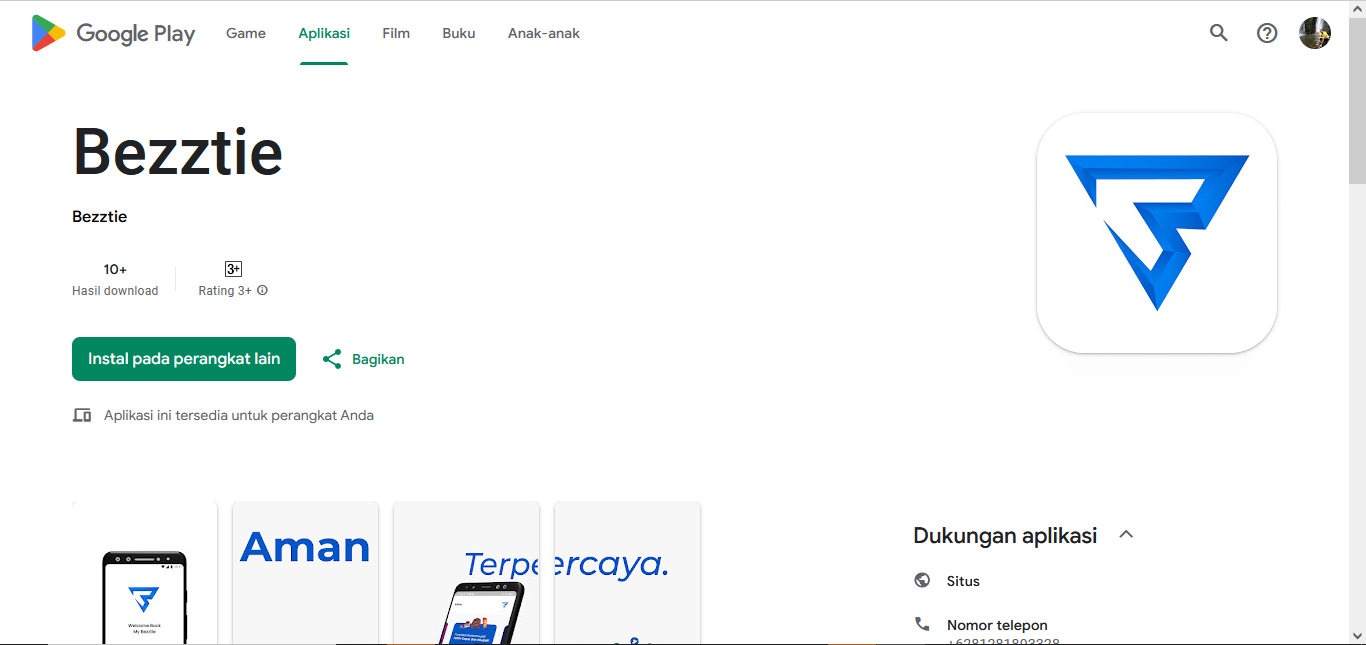Open search with the magnifier icon
Viewport: 1366px width, 645px height.
1218,33
